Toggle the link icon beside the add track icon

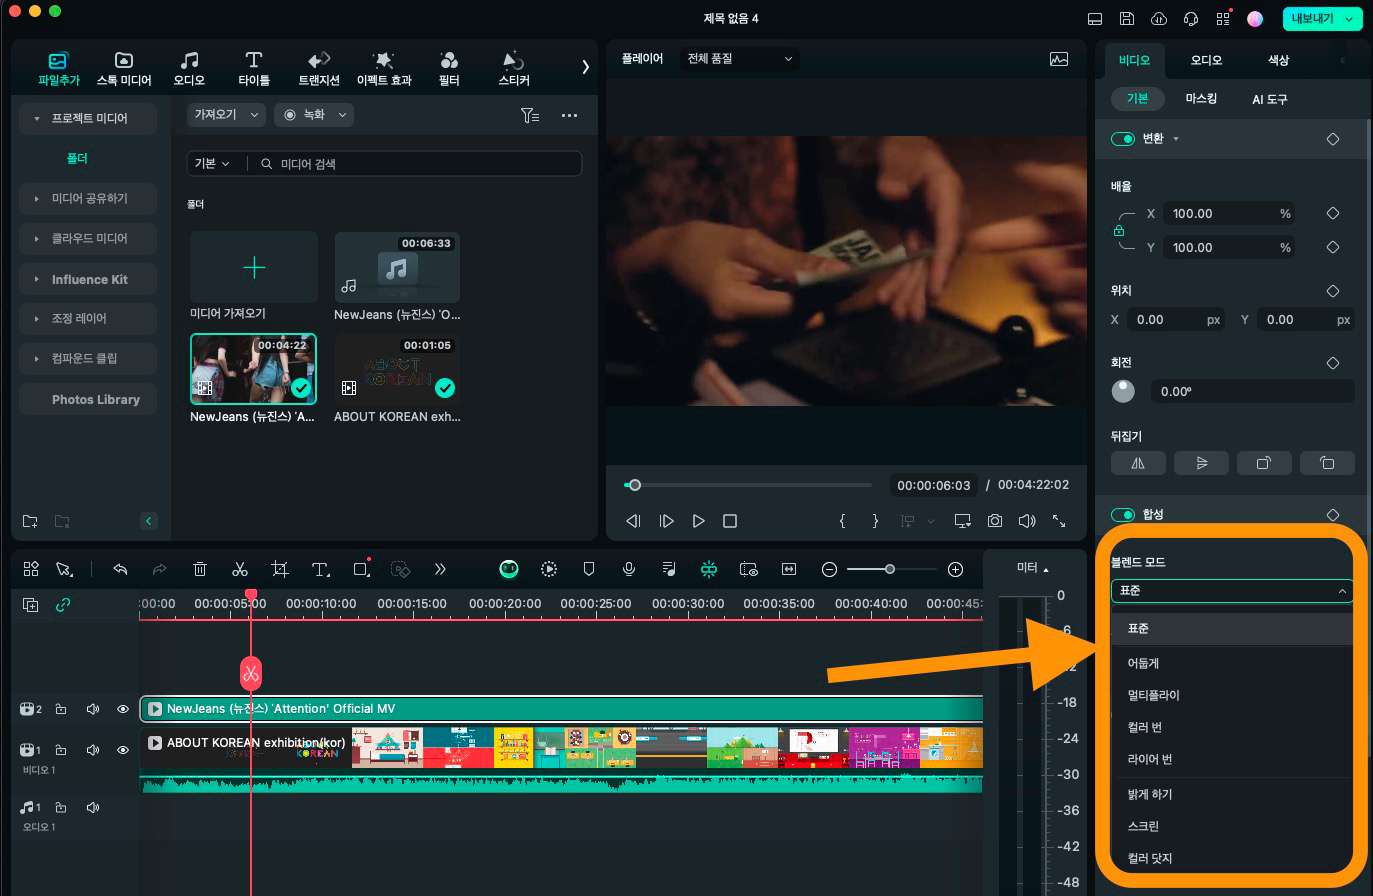[63, 605]
